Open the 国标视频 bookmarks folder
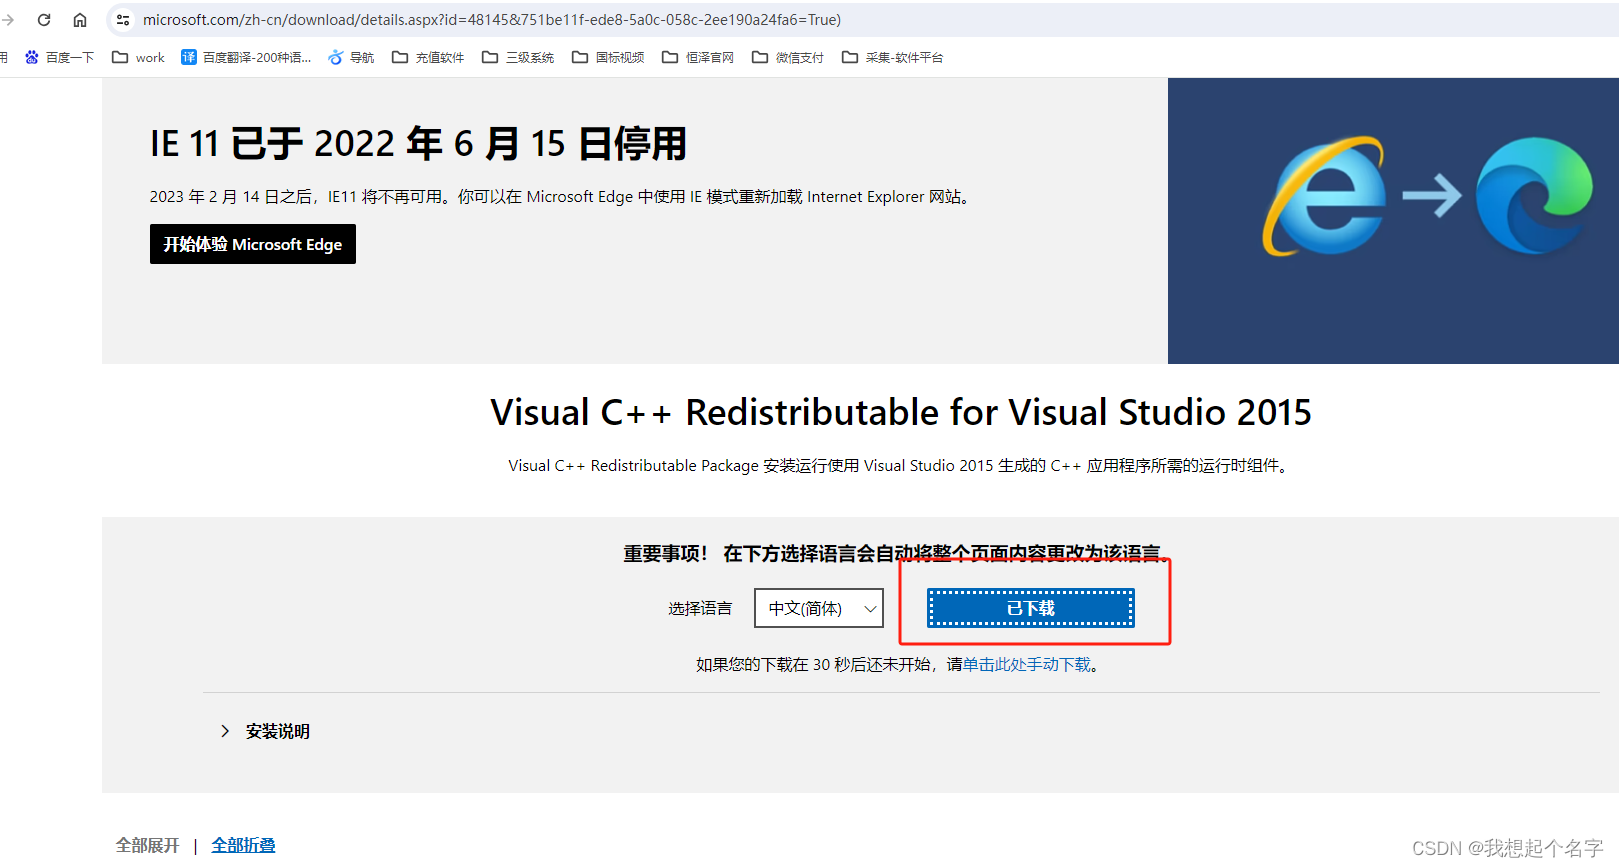 [x=608, y=57]
